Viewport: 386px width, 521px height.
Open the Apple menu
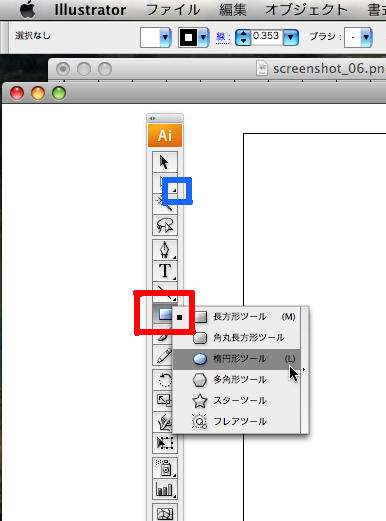[x=28, y=10]
